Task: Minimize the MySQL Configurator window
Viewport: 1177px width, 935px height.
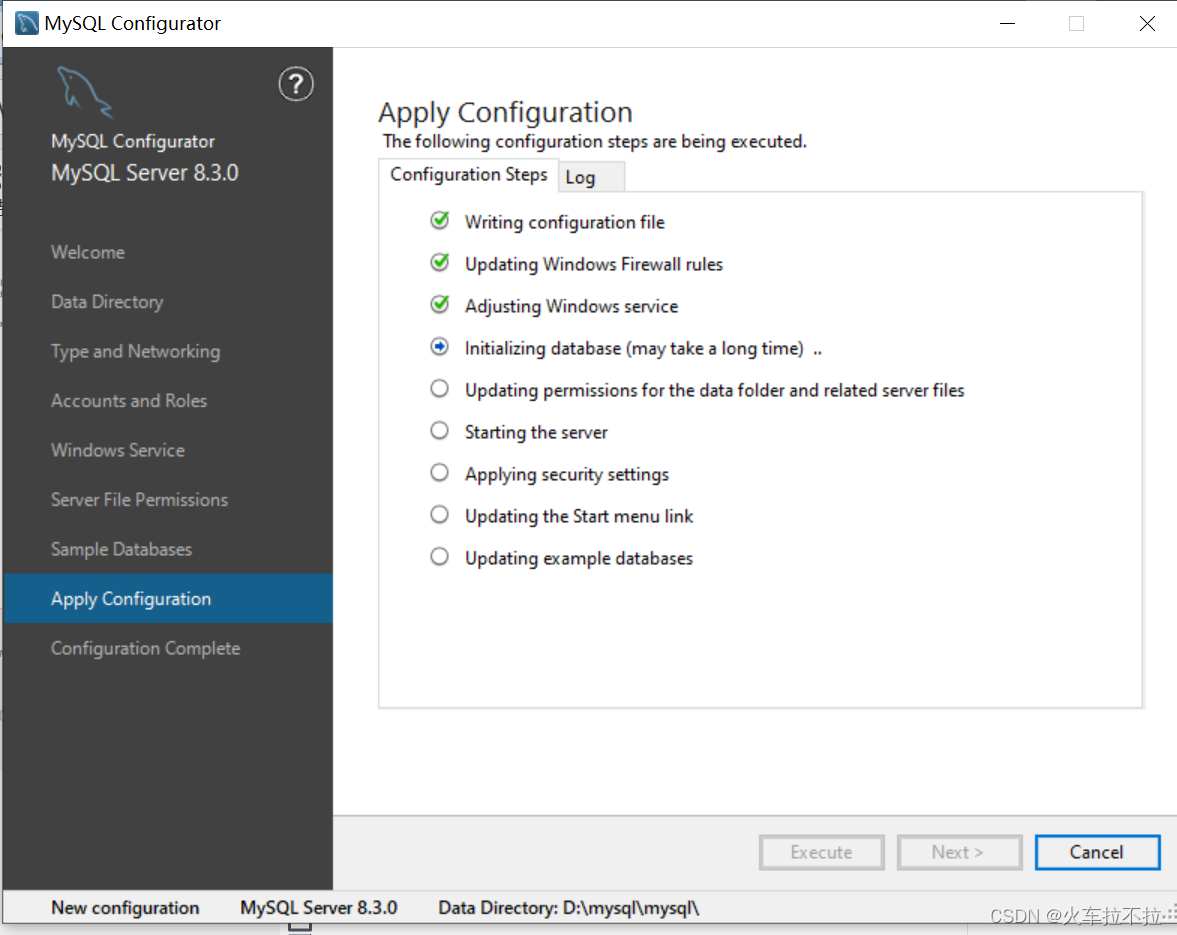Action: click(1007, 24)
